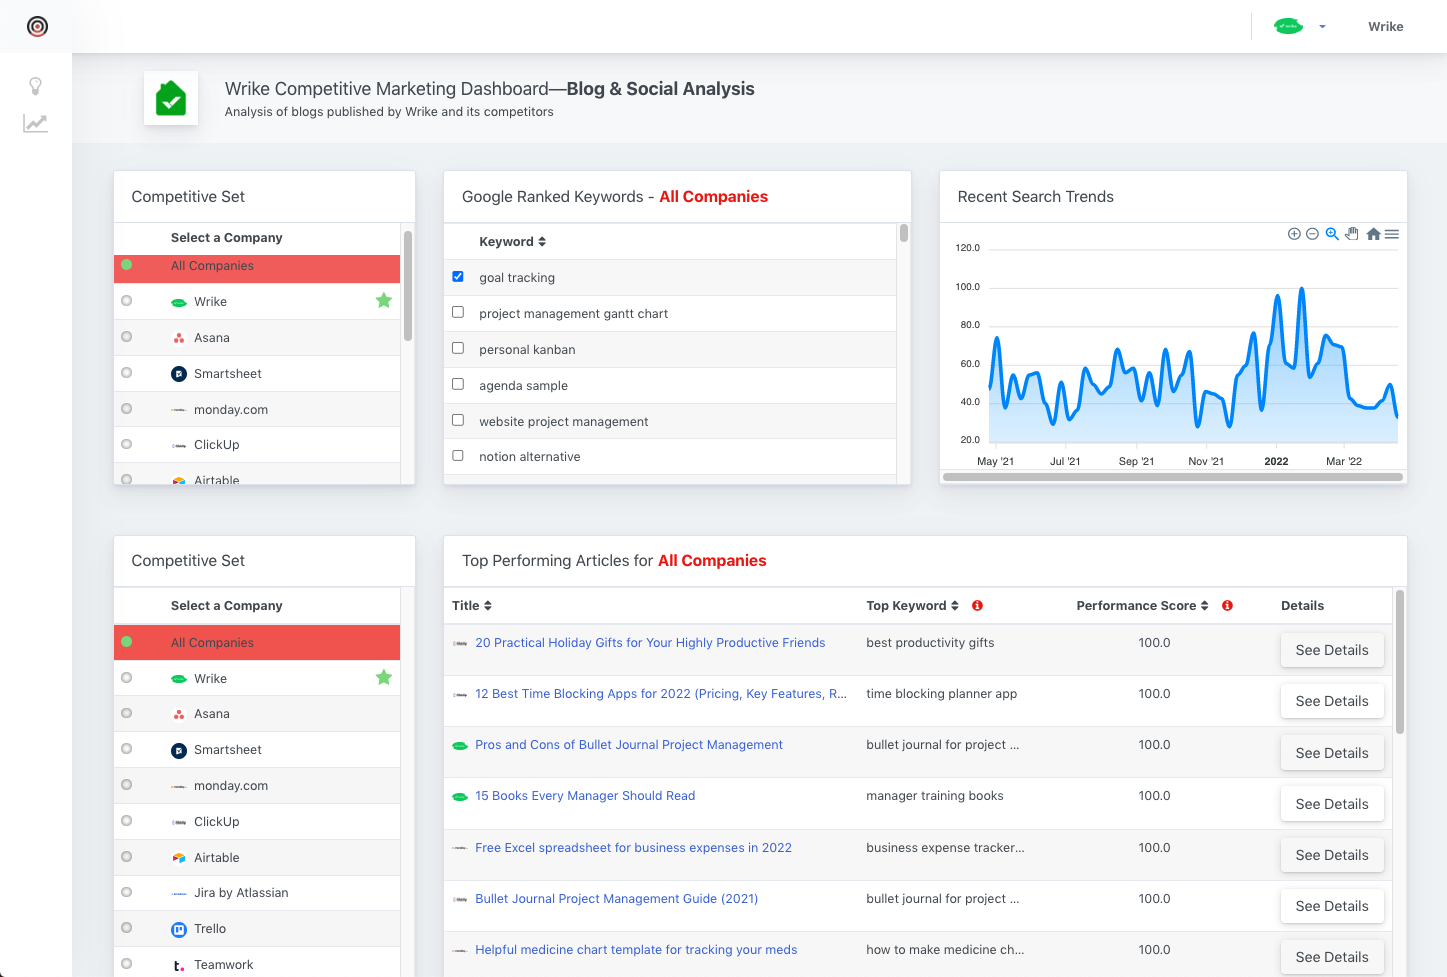Viewport: 1447px width, 977px height.
Task: Choose ClickUp in the lower Competitive Set list
Action: pyautogui.click(x=257, y=822)
